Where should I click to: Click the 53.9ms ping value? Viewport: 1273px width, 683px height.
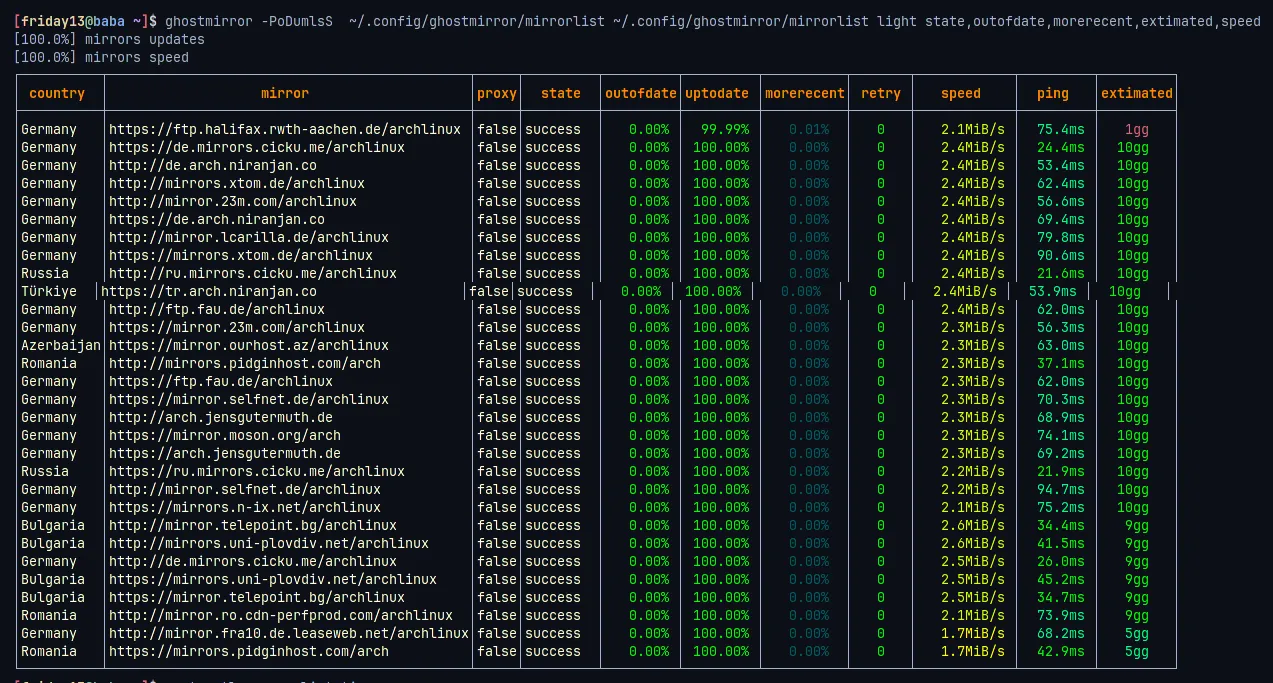[1053, 291]
